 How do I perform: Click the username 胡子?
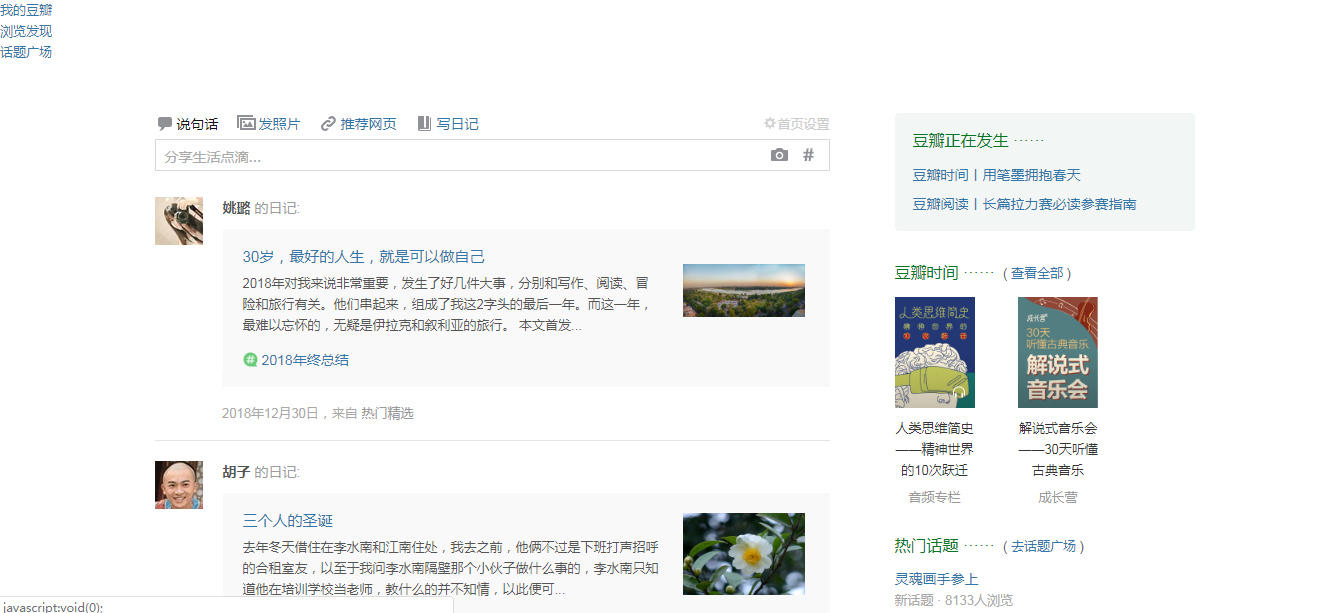tap(236, 472)
